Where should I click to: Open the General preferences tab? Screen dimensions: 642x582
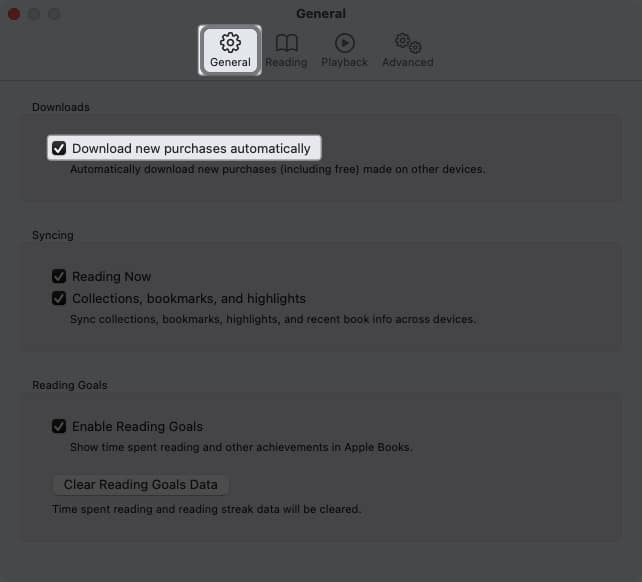pyautogui.click(x=230, y=50)
